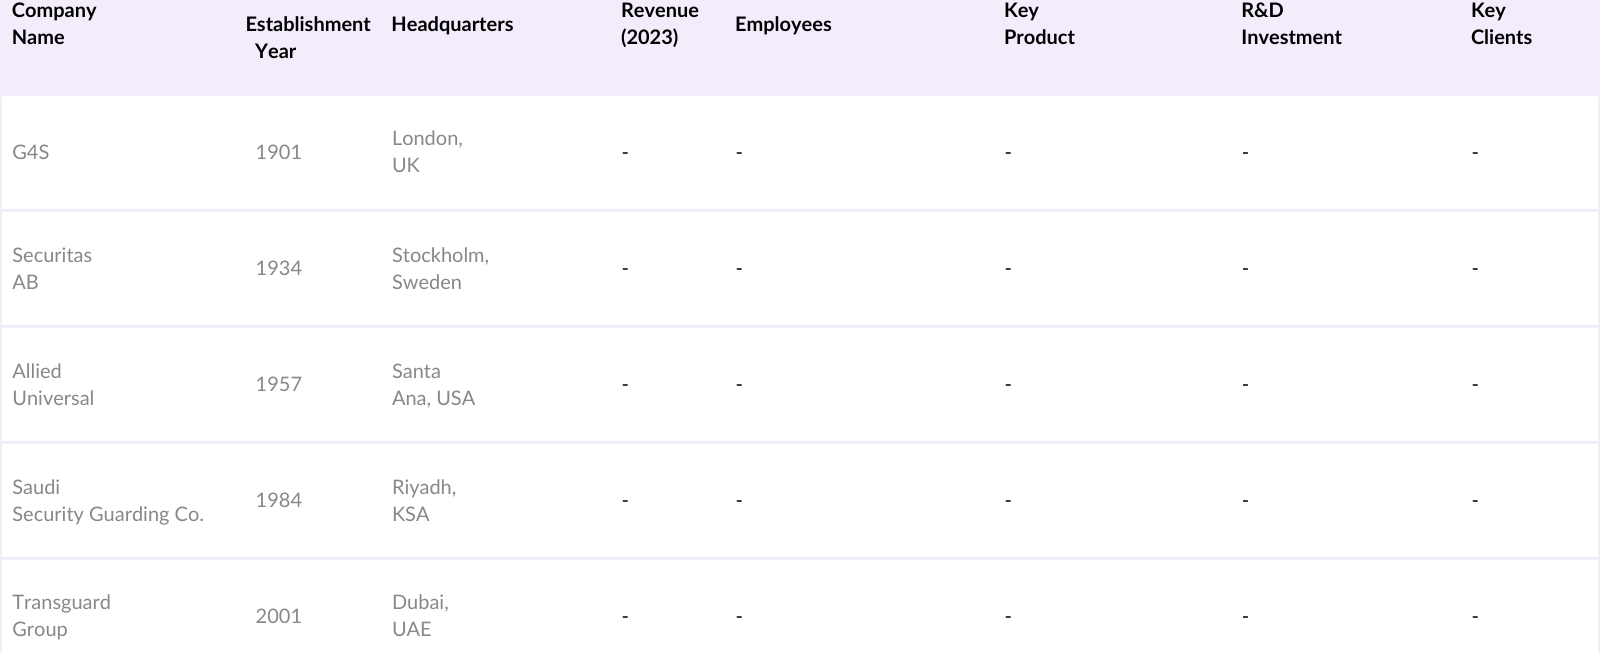The image size is (1600, 653).
Task: Select the Transguard Group company cell
Action: coord(61,615)
